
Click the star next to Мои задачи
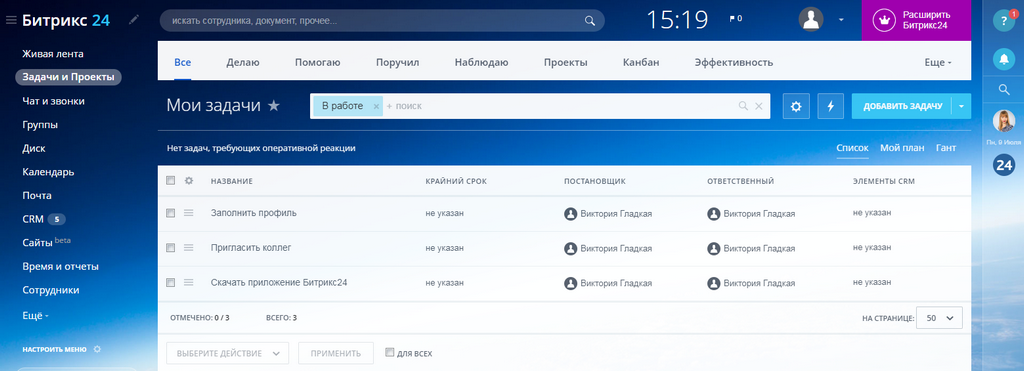pyautogui.click(x=274, y=105)
